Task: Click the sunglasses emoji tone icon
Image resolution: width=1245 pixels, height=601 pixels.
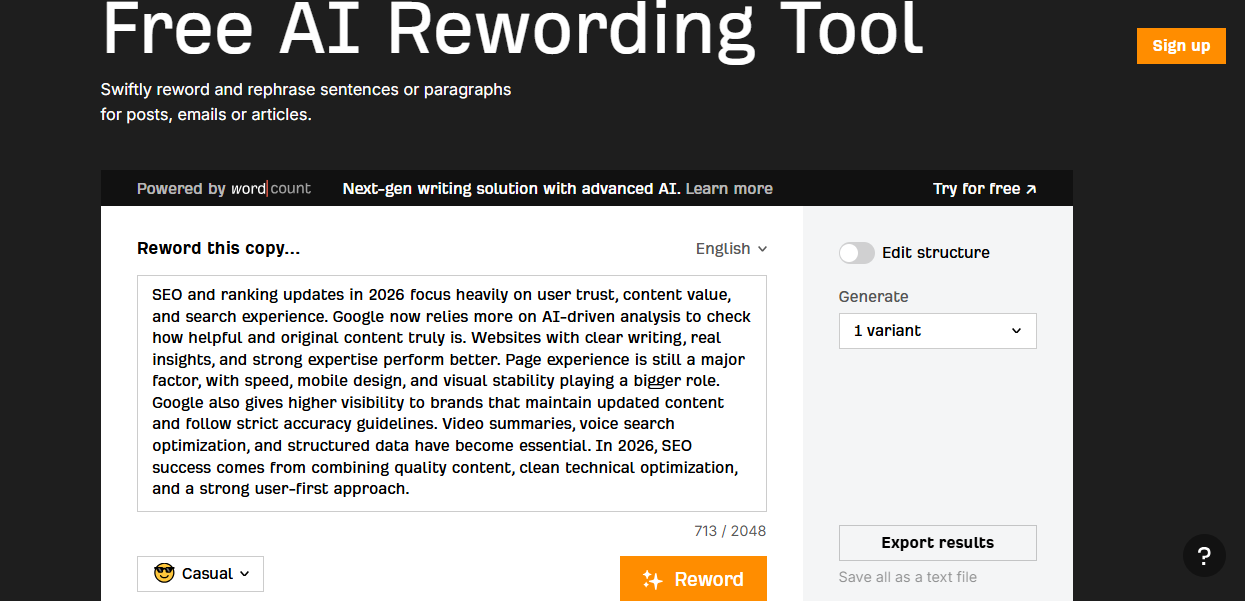Action: tap(164, 574)
